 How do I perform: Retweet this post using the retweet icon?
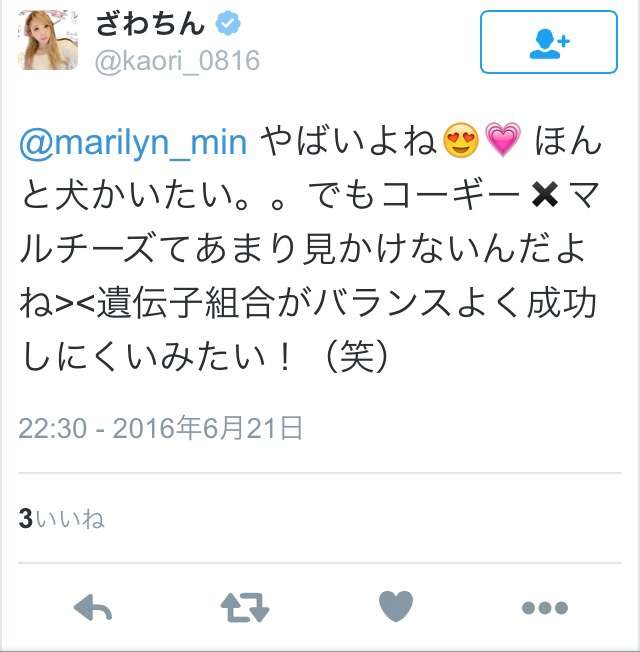click(245, 608)
